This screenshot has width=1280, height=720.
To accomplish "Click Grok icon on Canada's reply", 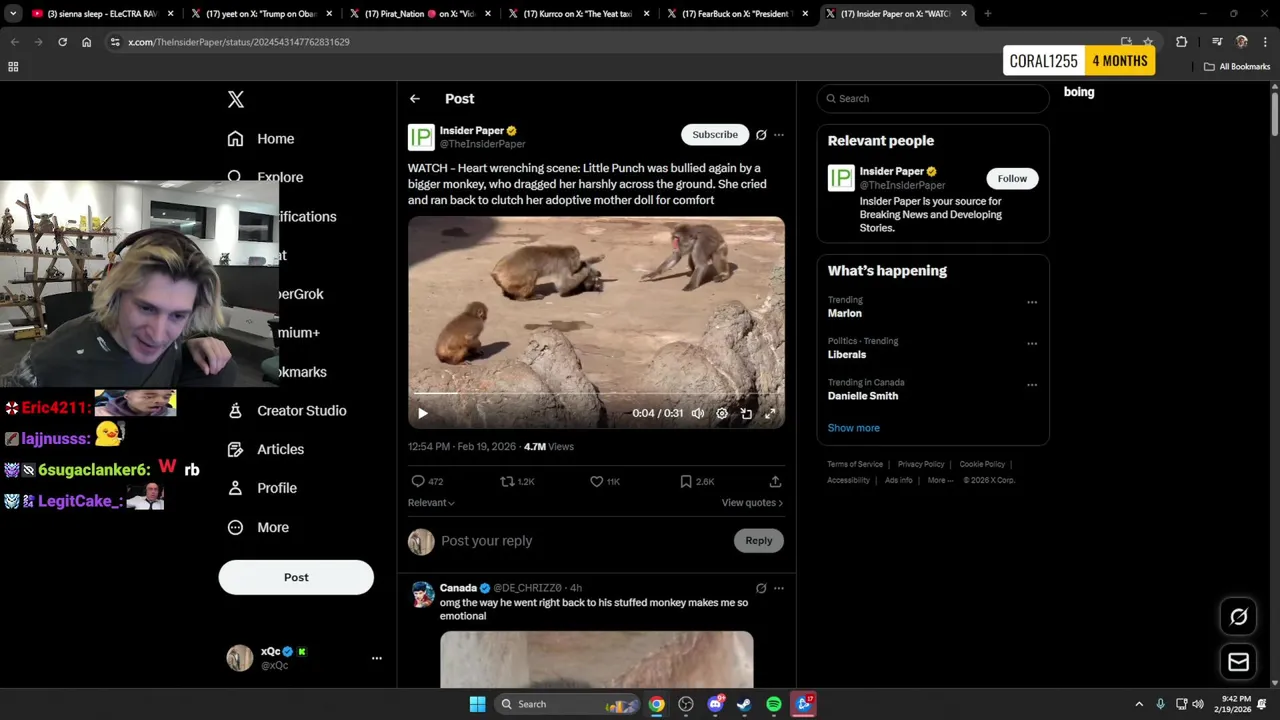I will point(761,588).
